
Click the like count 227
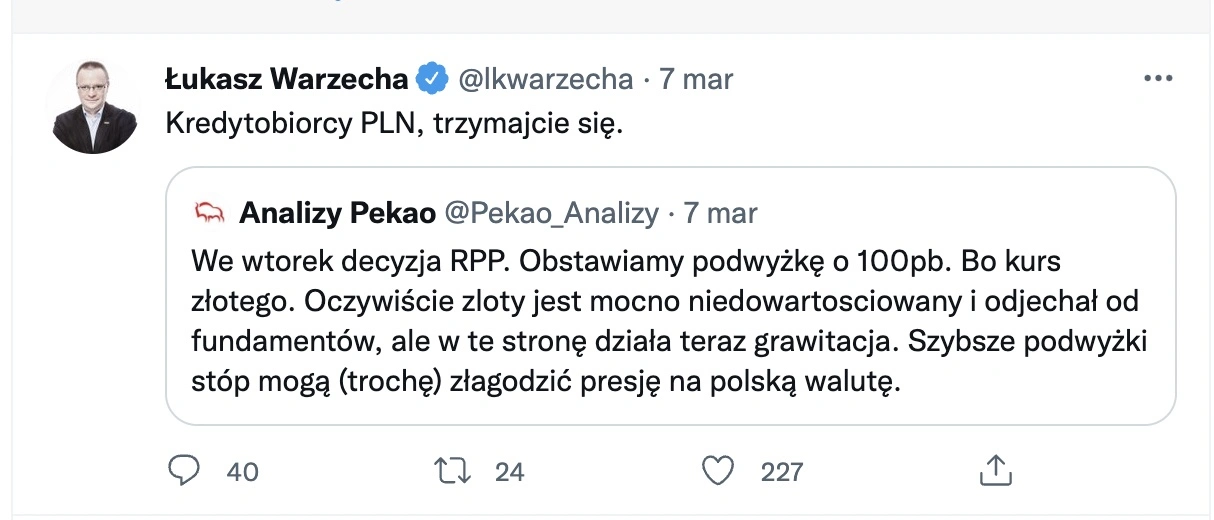point(781,471)
